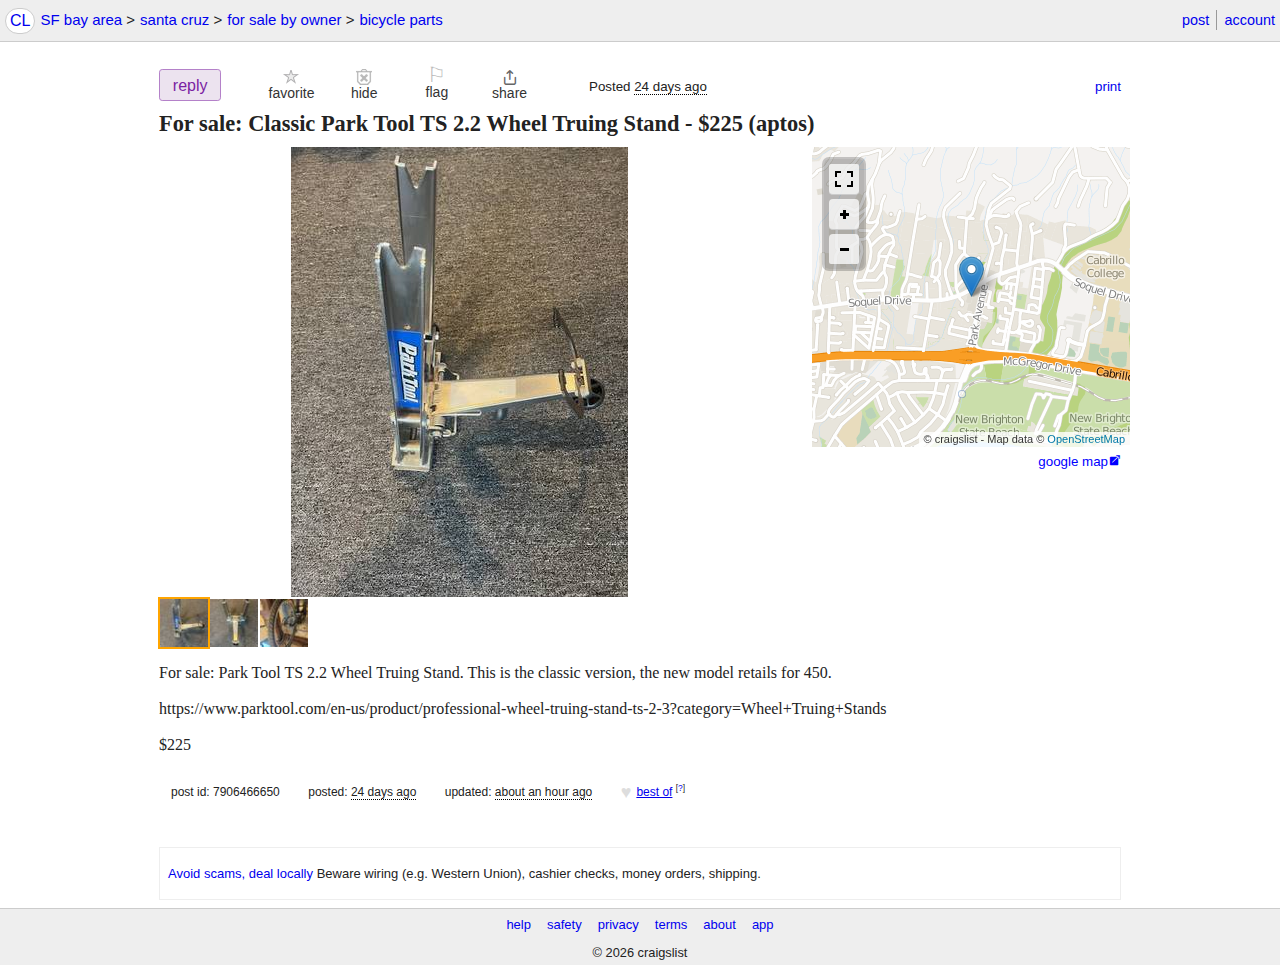Screen dimensions: 1280x965
Task: Hide this posting with the hide icon
Action: [x=364, y=77]
